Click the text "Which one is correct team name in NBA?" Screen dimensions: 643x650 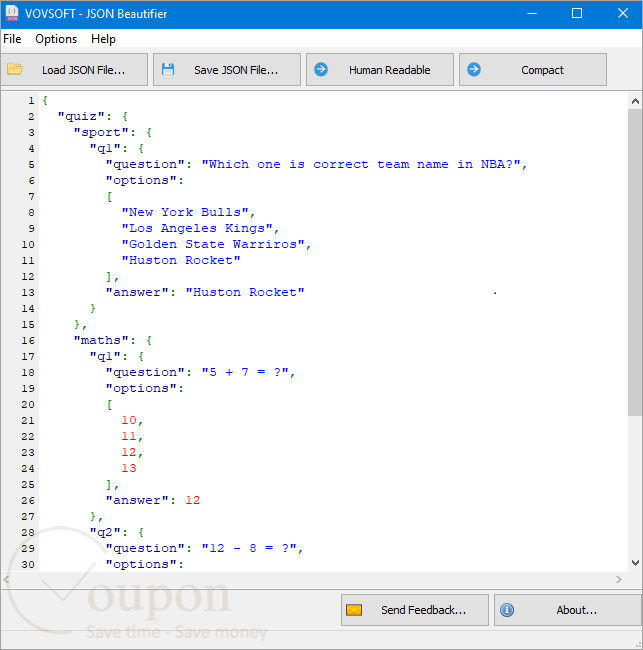(361, 165)
